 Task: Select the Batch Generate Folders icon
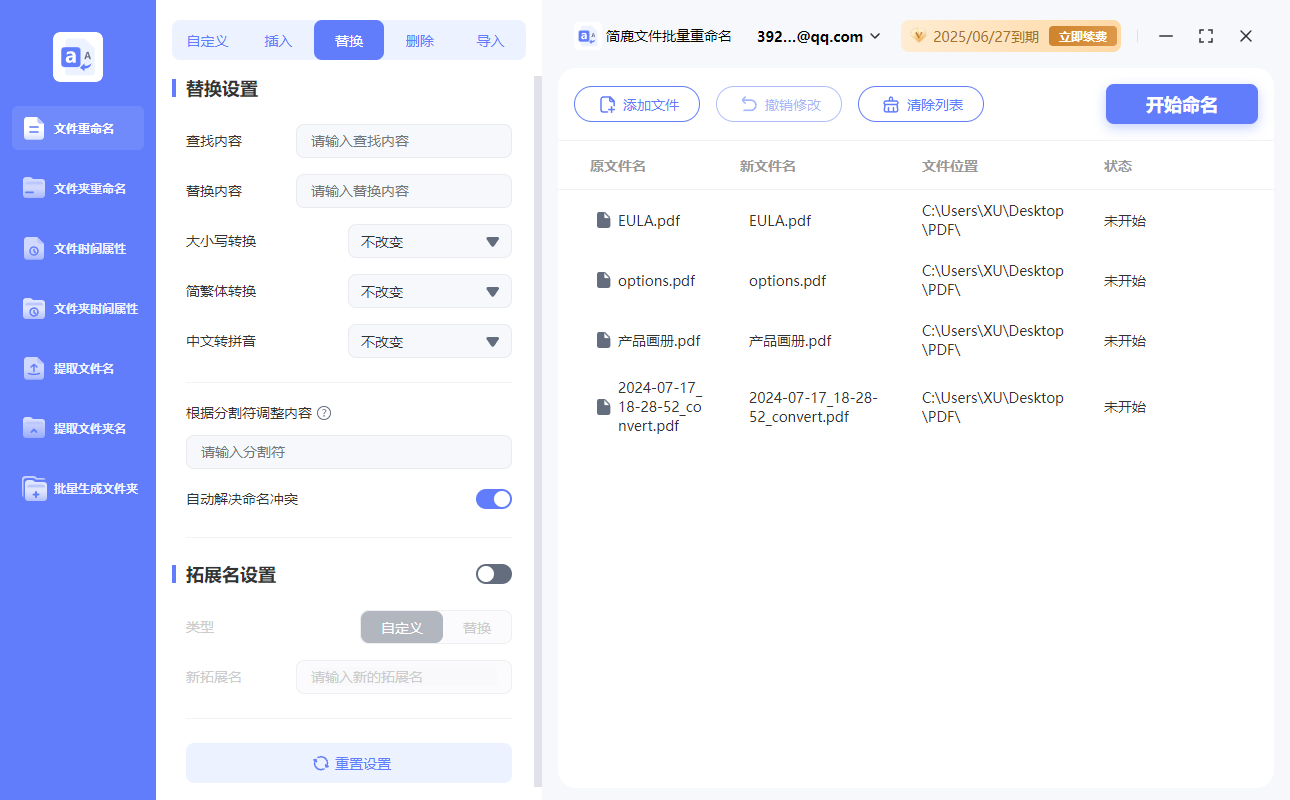34,488
